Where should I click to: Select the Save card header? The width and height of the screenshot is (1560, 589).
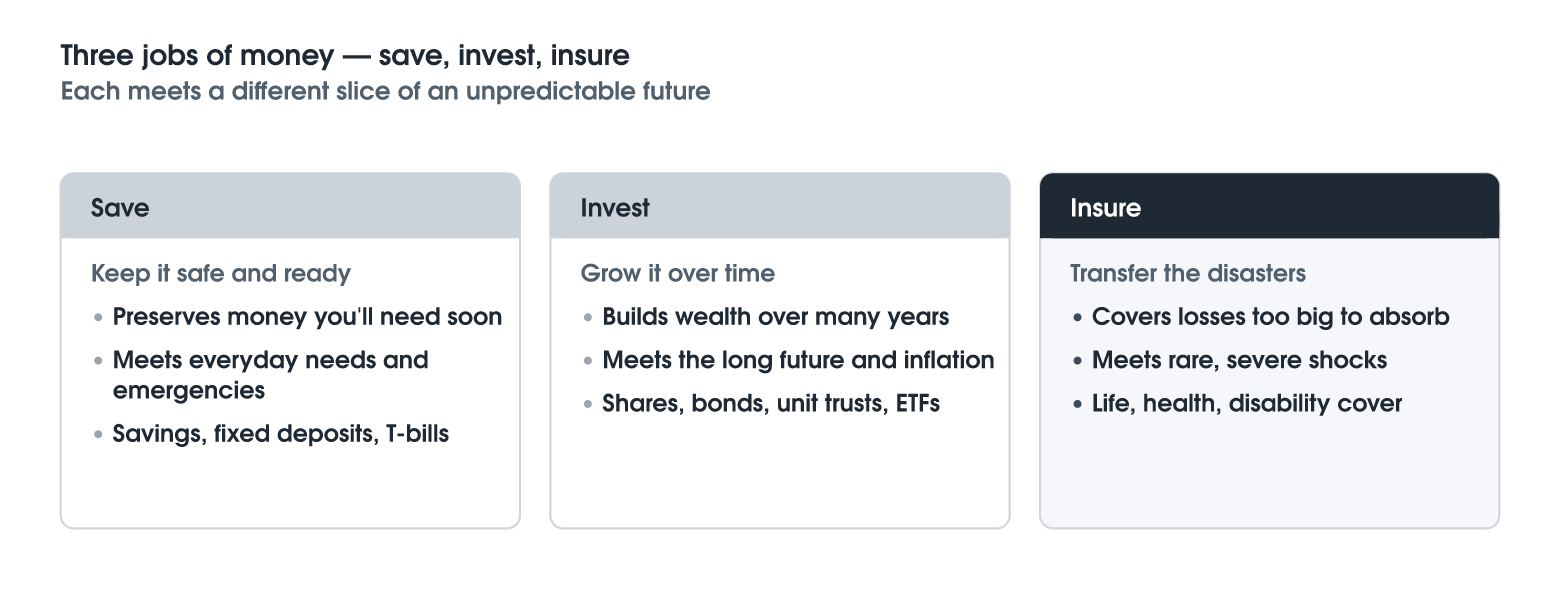coord(290,206)
